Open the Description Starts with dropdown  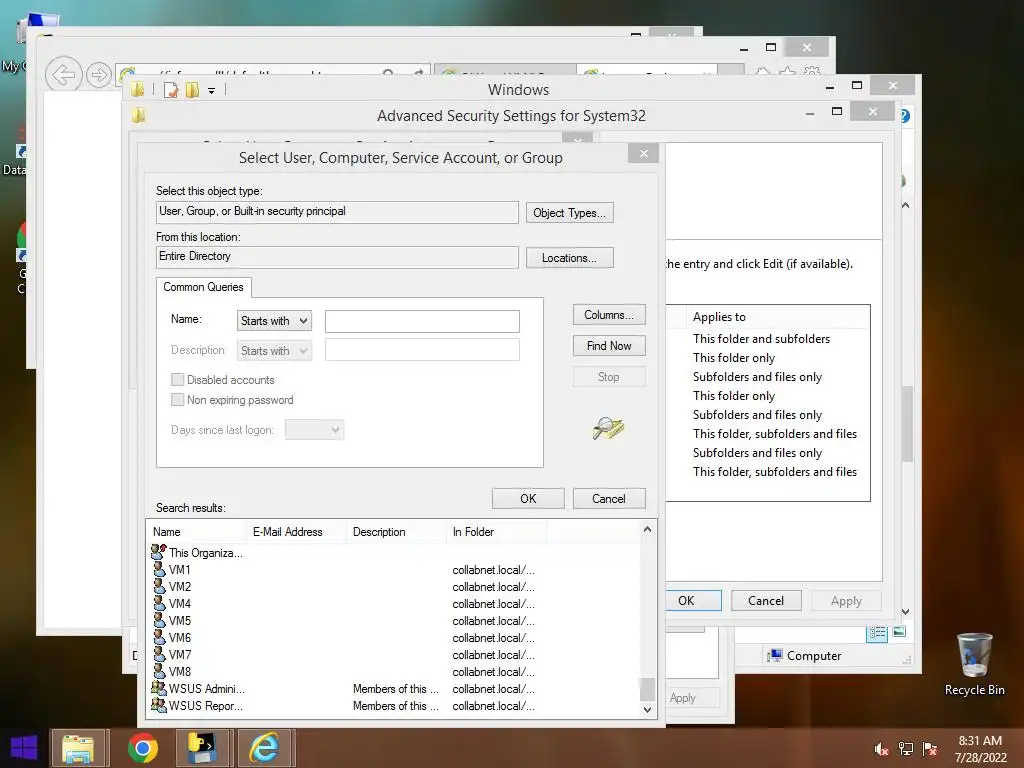click(274, 351)
